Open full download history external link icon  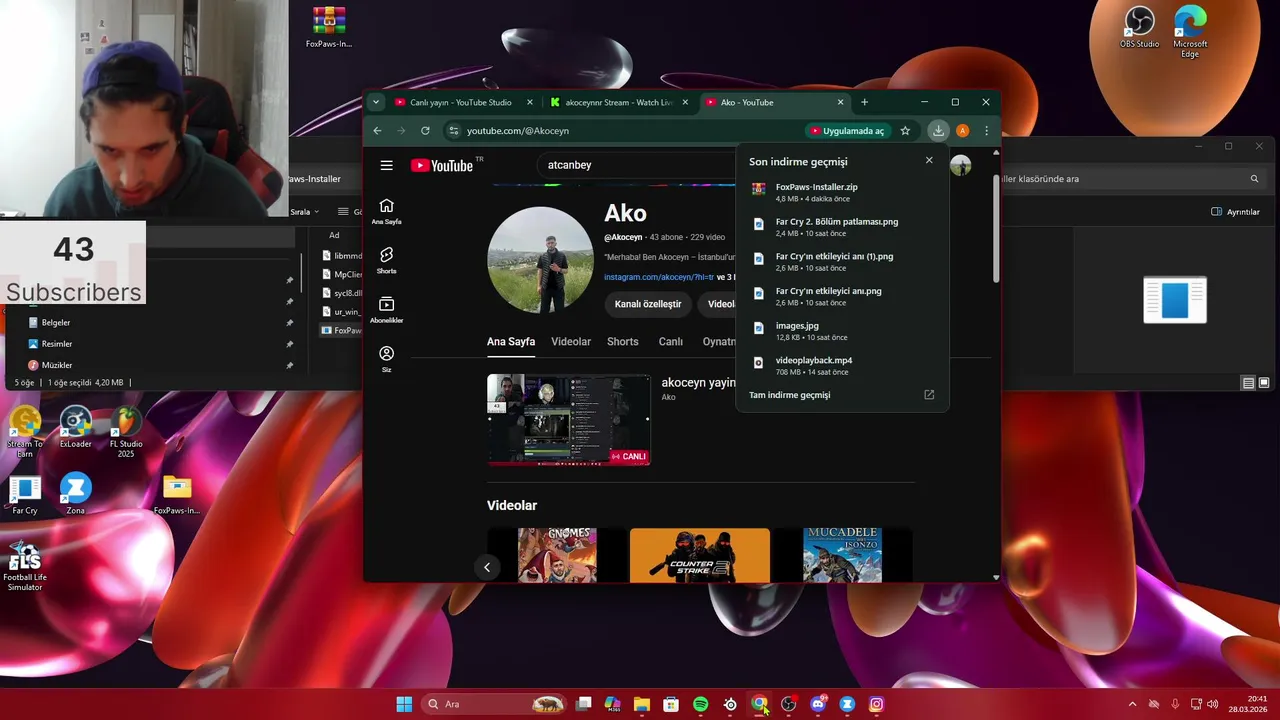pos(929,395)
